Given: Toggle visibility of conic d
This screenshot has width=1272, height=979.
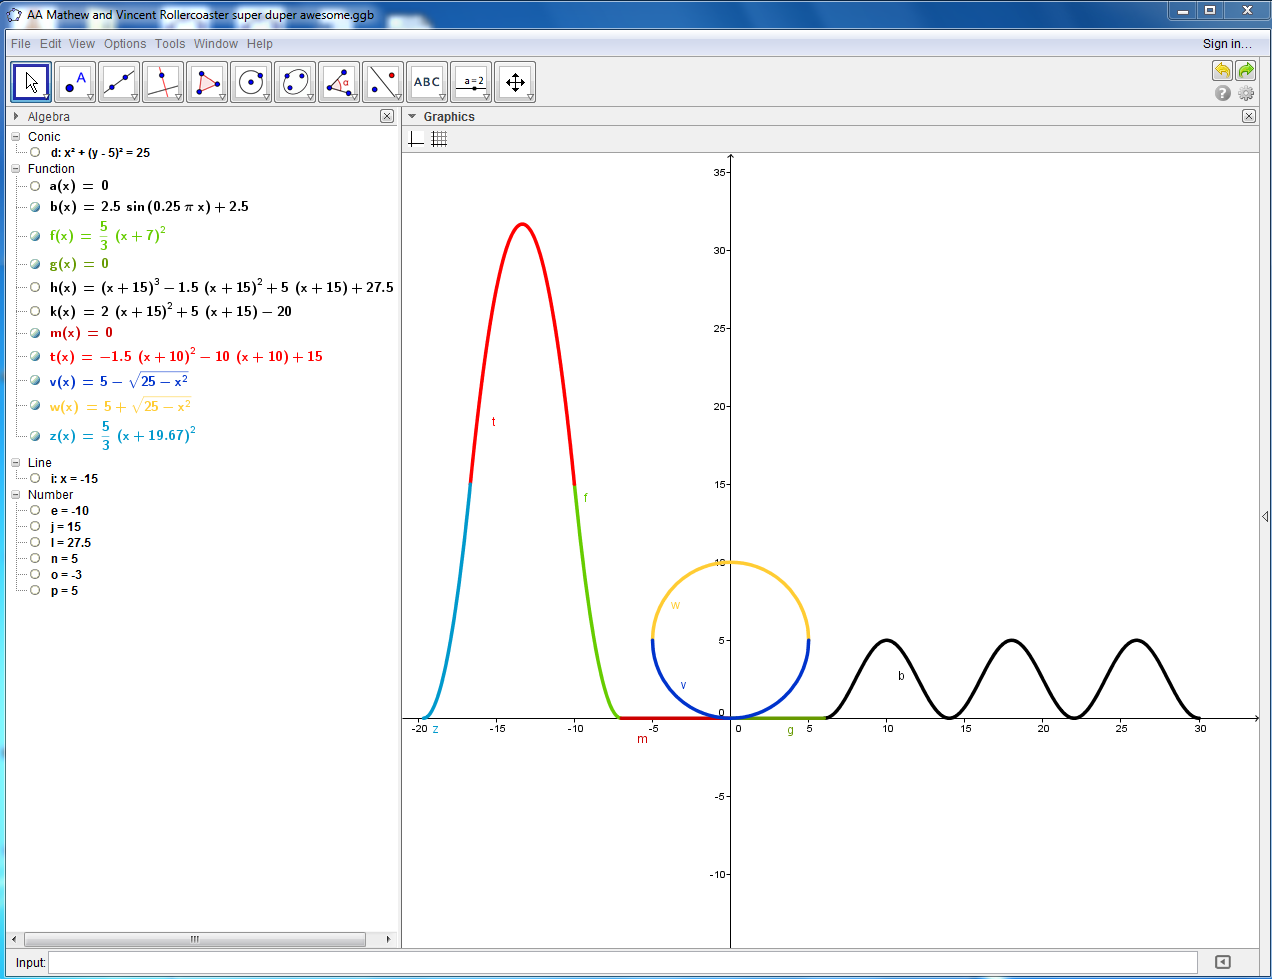Looking at the screenshot, I should (35, 153).
